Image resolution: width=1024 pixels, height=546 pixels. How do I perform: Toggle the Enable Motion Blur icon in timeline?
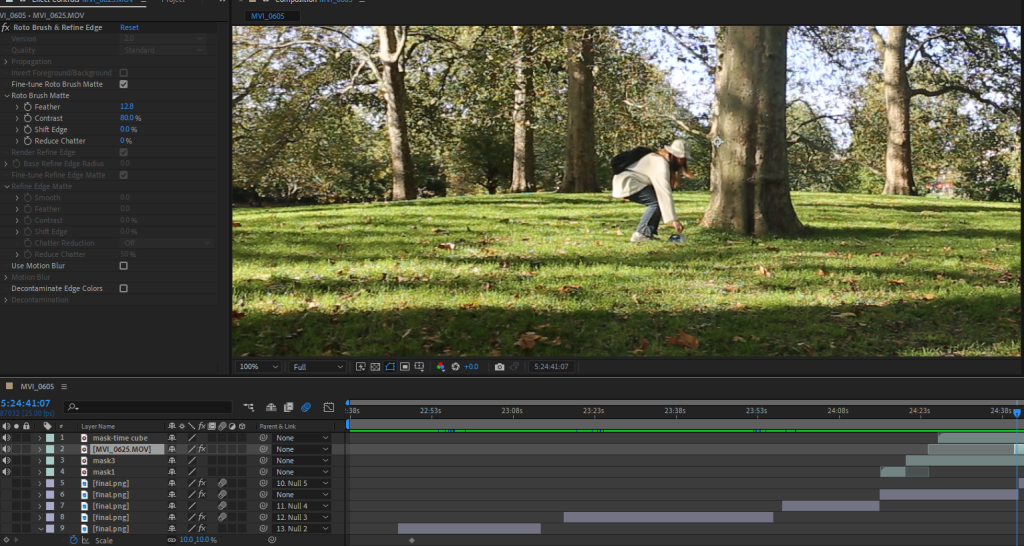(x=306, y=407)
